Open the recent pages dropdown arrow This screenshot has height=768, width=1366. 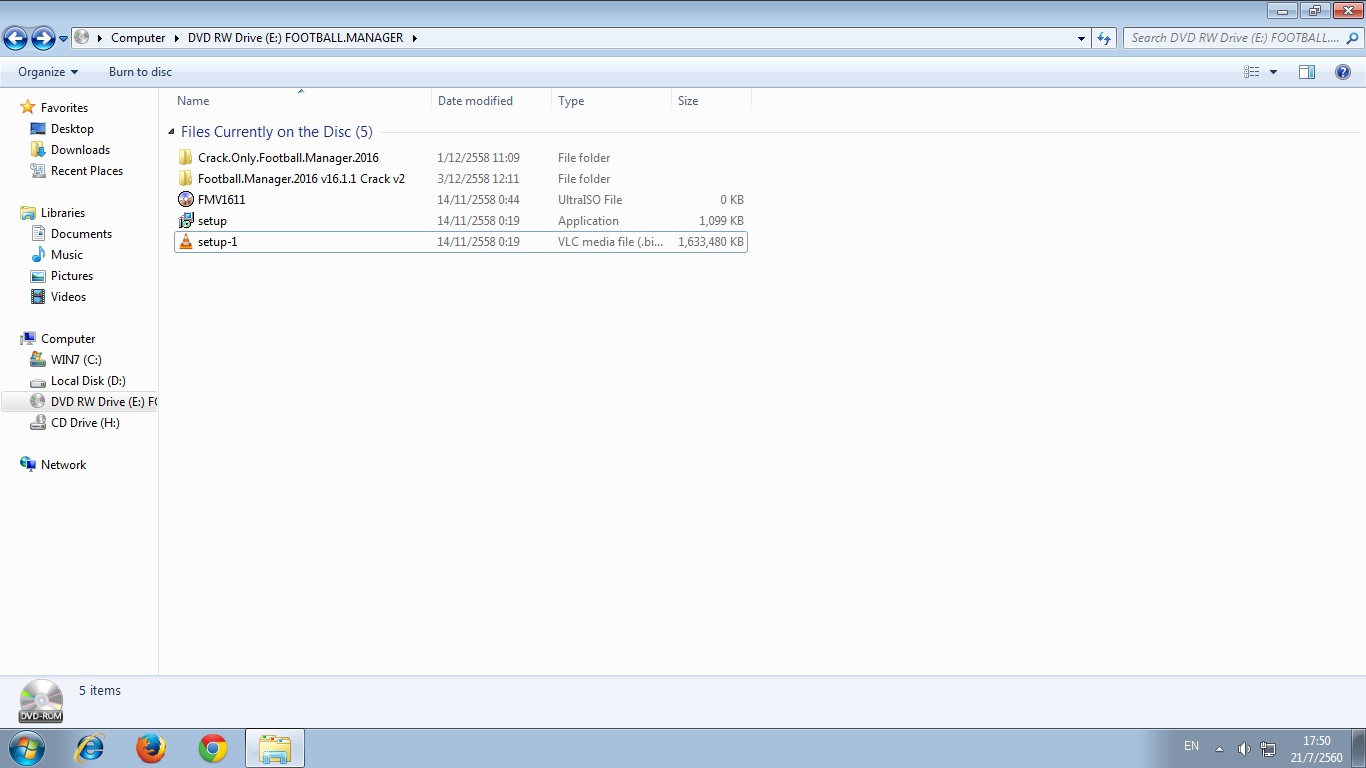point(64,39)
